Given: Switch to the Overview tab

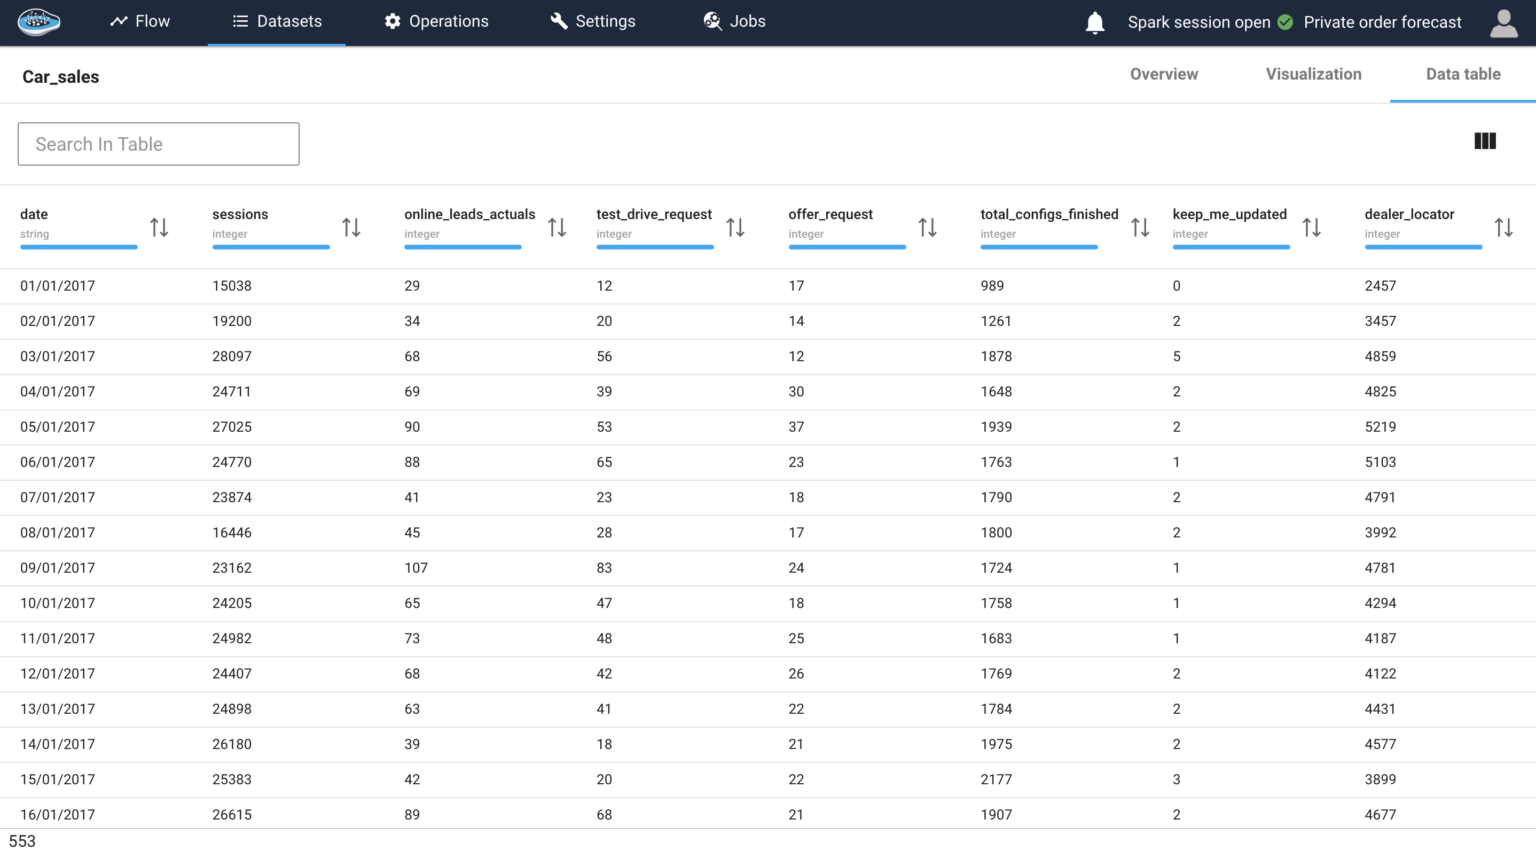Looking at the screenshot, I should 1163,74.
